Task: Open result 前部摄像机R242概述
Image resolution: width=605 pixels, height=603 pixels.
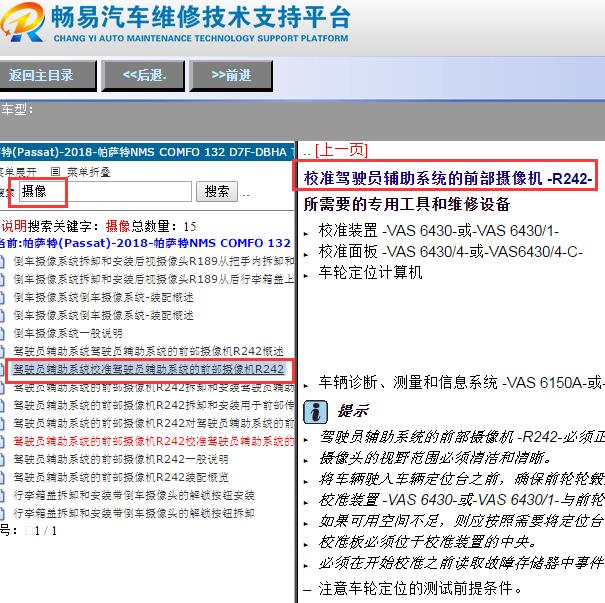Action: coord(149,351)
